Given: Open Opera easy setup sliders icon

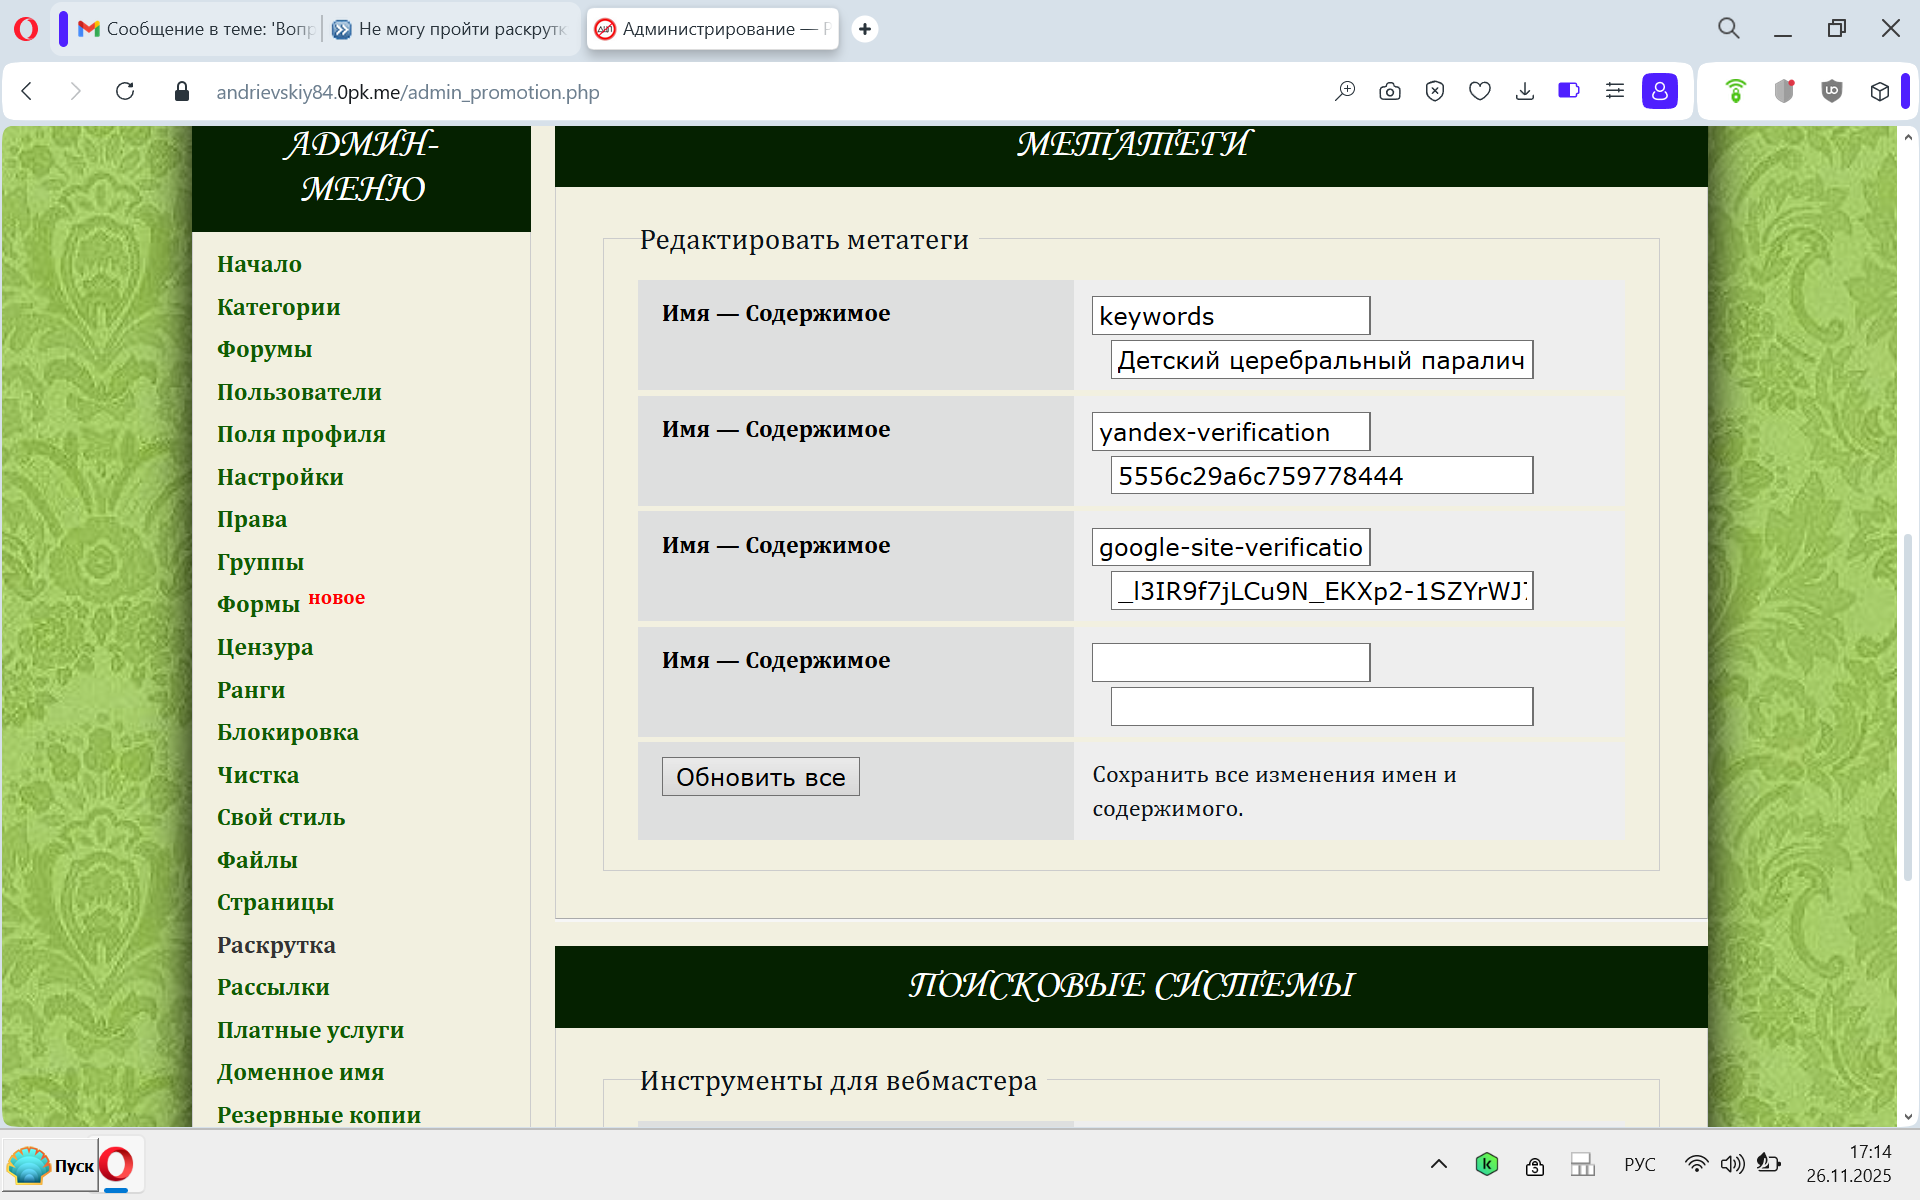Looking at the screenshot, I should [1614, 91].
